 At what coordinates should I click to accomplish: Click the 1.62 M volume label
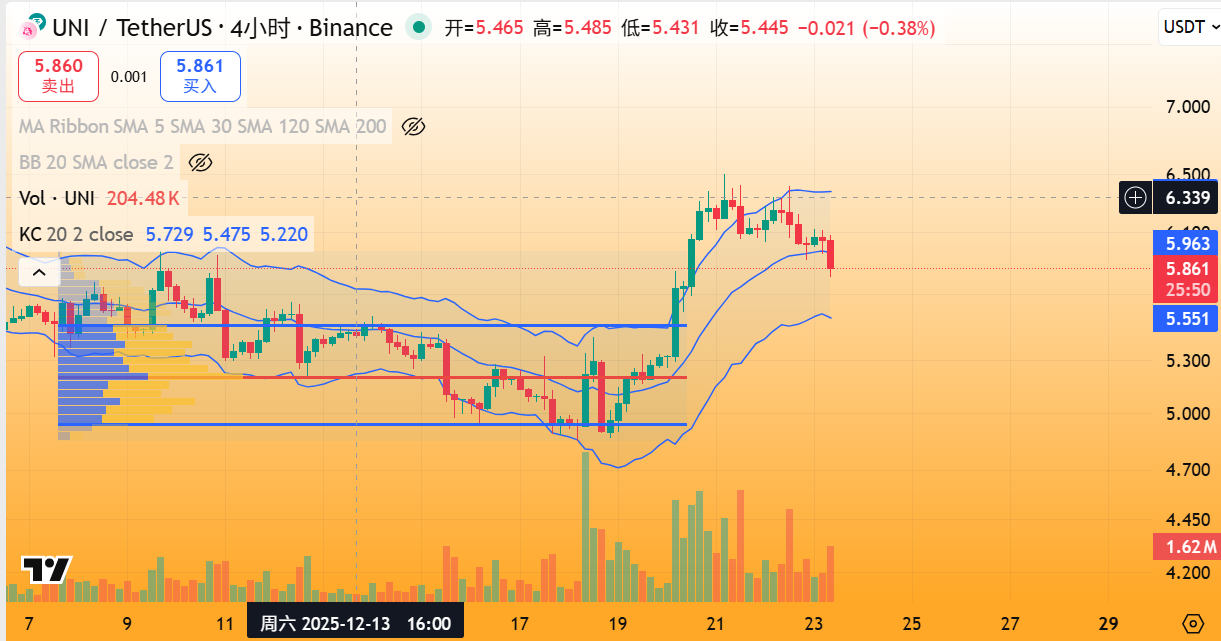[x=1185, y=547]
